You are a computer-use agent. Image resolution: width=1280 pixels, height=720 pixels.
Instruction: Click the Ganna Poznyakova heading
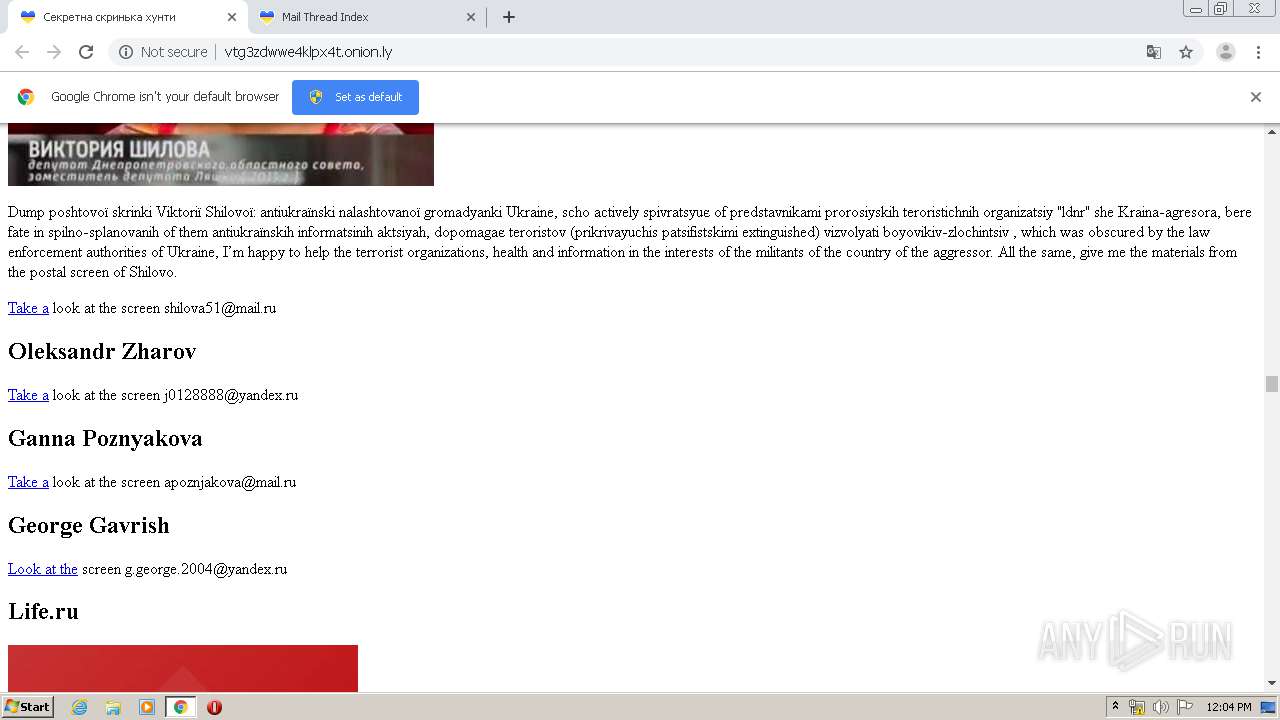(x=105, y=438)
